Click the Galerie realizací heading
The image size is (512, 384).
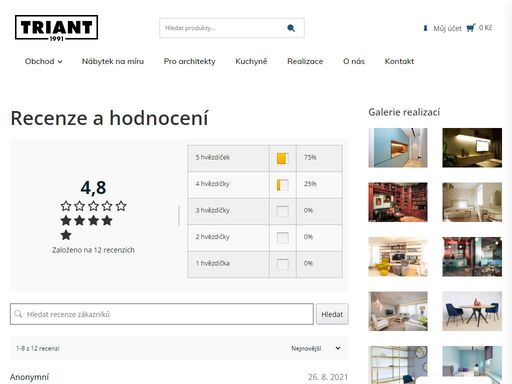coord(404,112)
